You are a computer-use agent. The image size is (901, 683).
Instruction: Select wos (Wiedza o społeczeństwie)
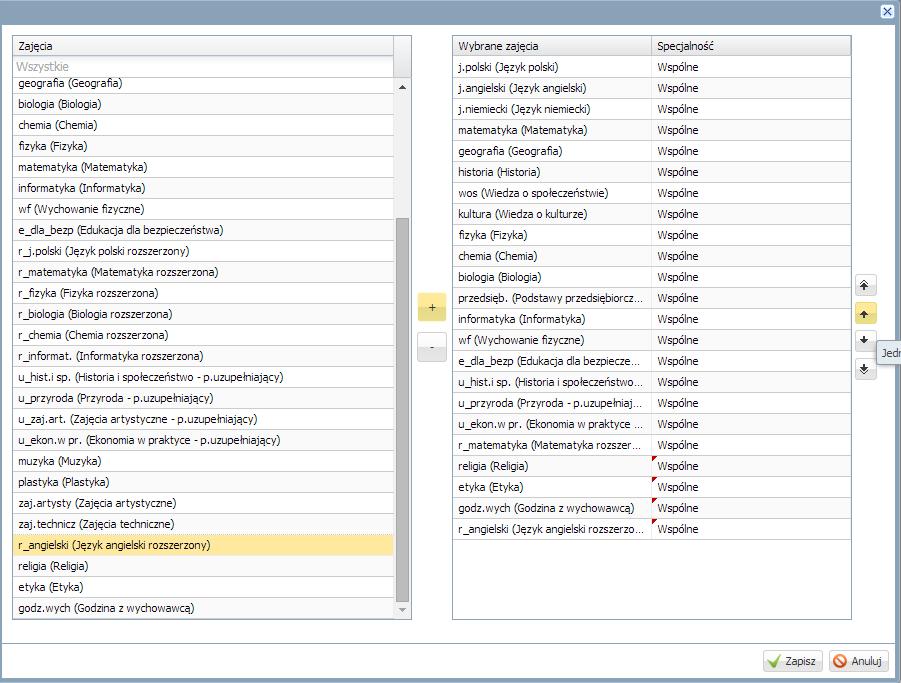(x=652, y=193)
